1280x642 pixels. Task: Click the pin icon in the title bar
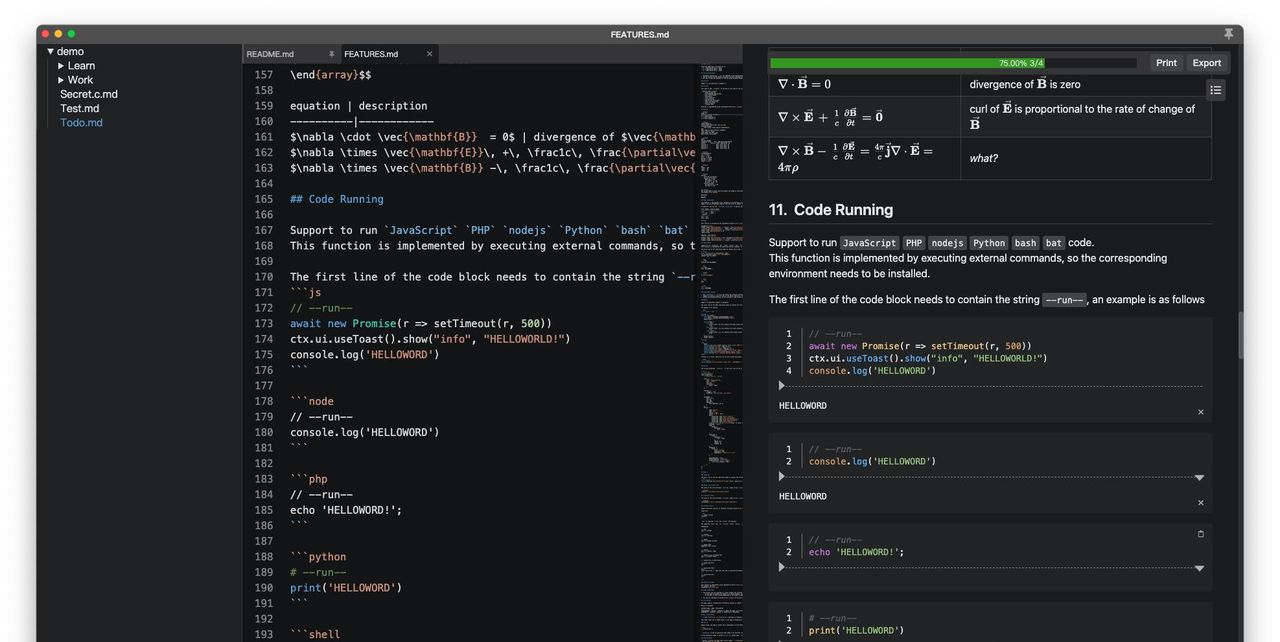click(x=1228, y=34)
